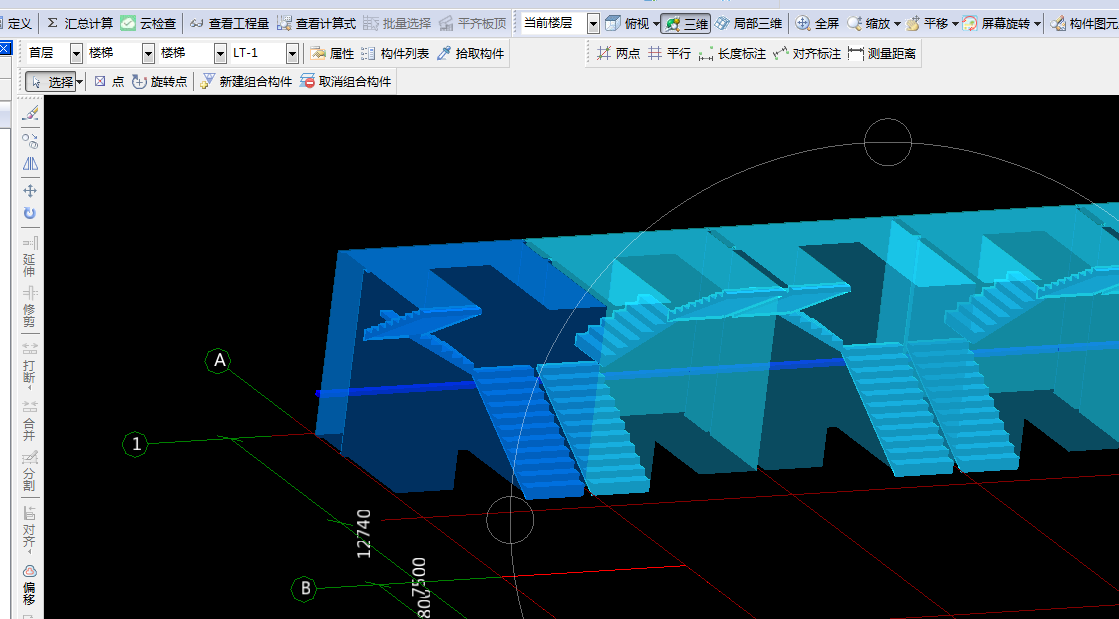Open the second 楼梯 type dropdown
1119x619 pixels.
click(x=221, y=54)
